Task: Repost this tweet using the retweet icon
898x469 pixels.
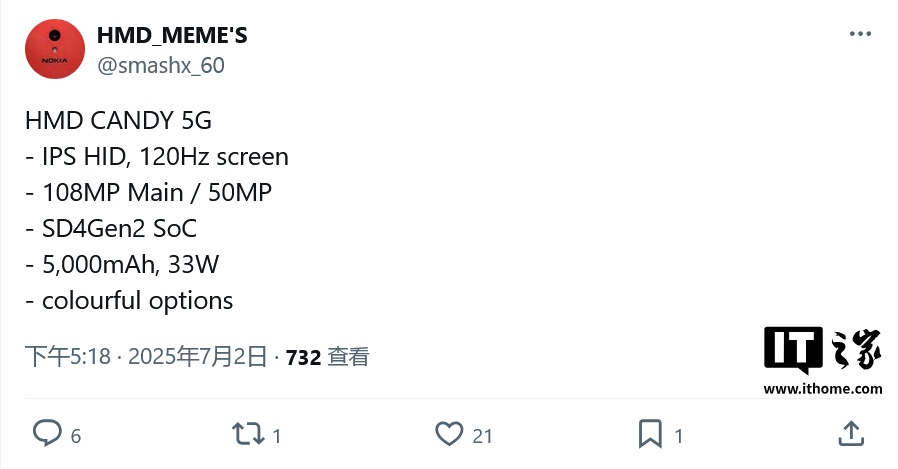Action: (247, 433)
